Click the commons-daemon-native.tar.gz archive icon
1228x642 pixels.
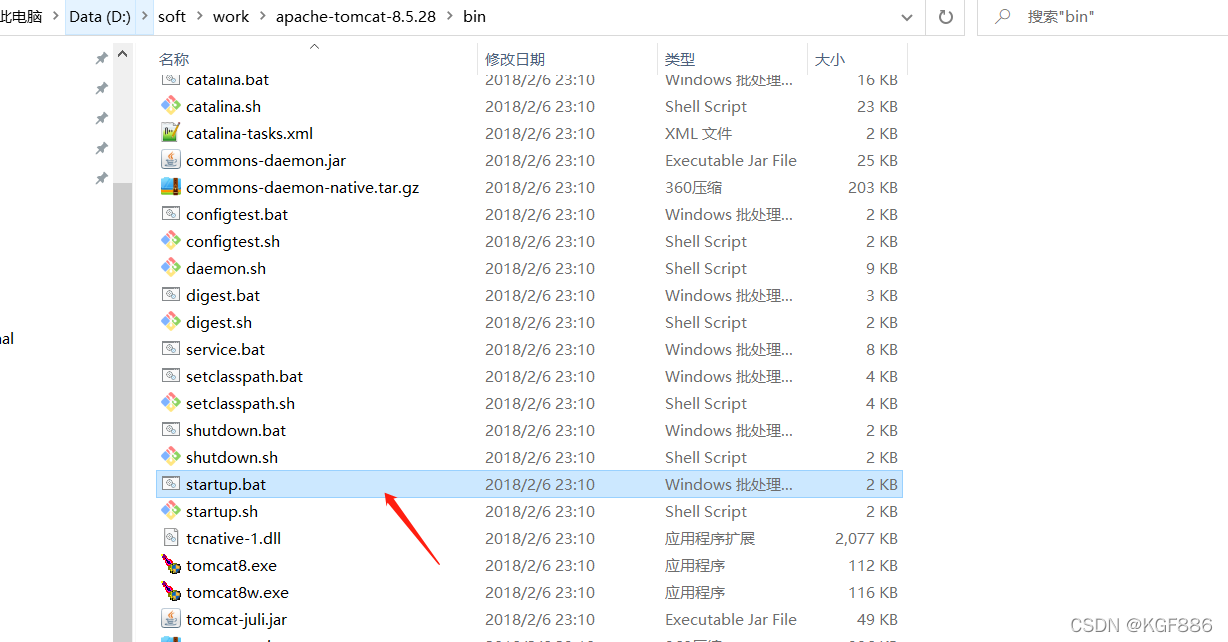click(170, 187)
